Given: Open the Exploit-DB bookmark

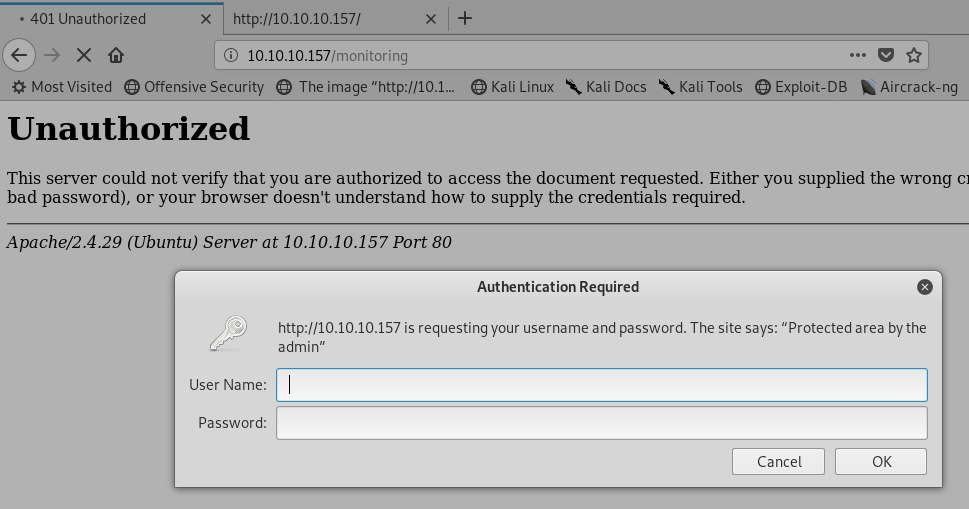Looking at the screenshot, I should point(802,87).
